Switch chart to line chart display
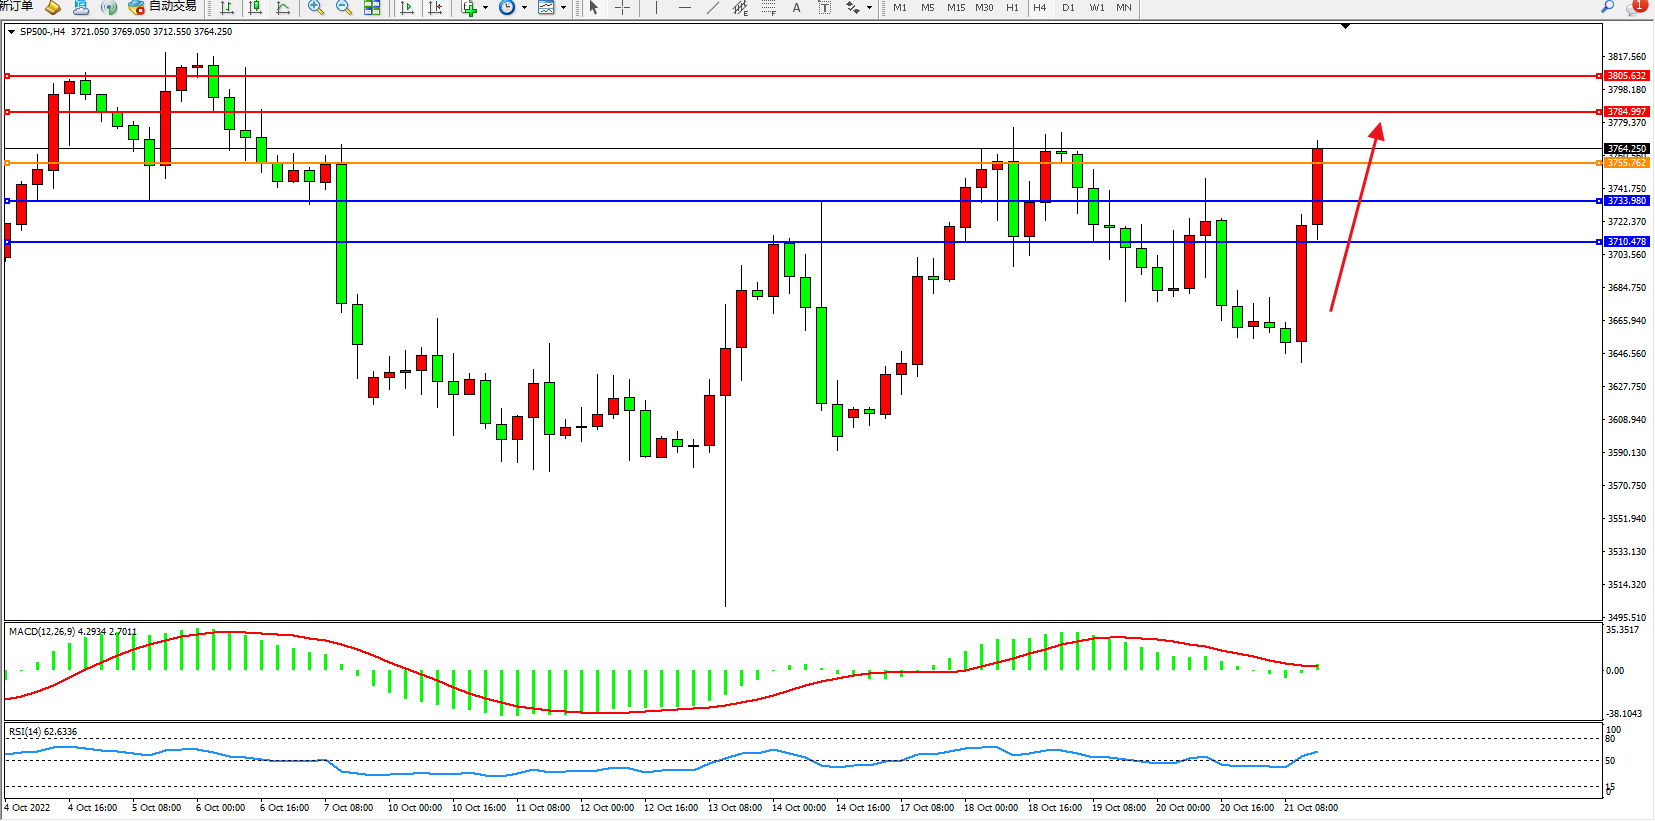 [x=283, y=8]
